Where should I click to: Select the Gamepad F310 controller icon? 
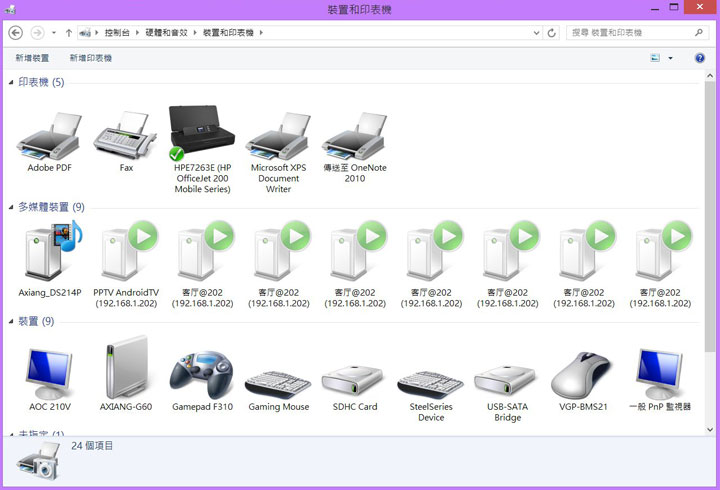pyautogui.click(x=202, y=376)
